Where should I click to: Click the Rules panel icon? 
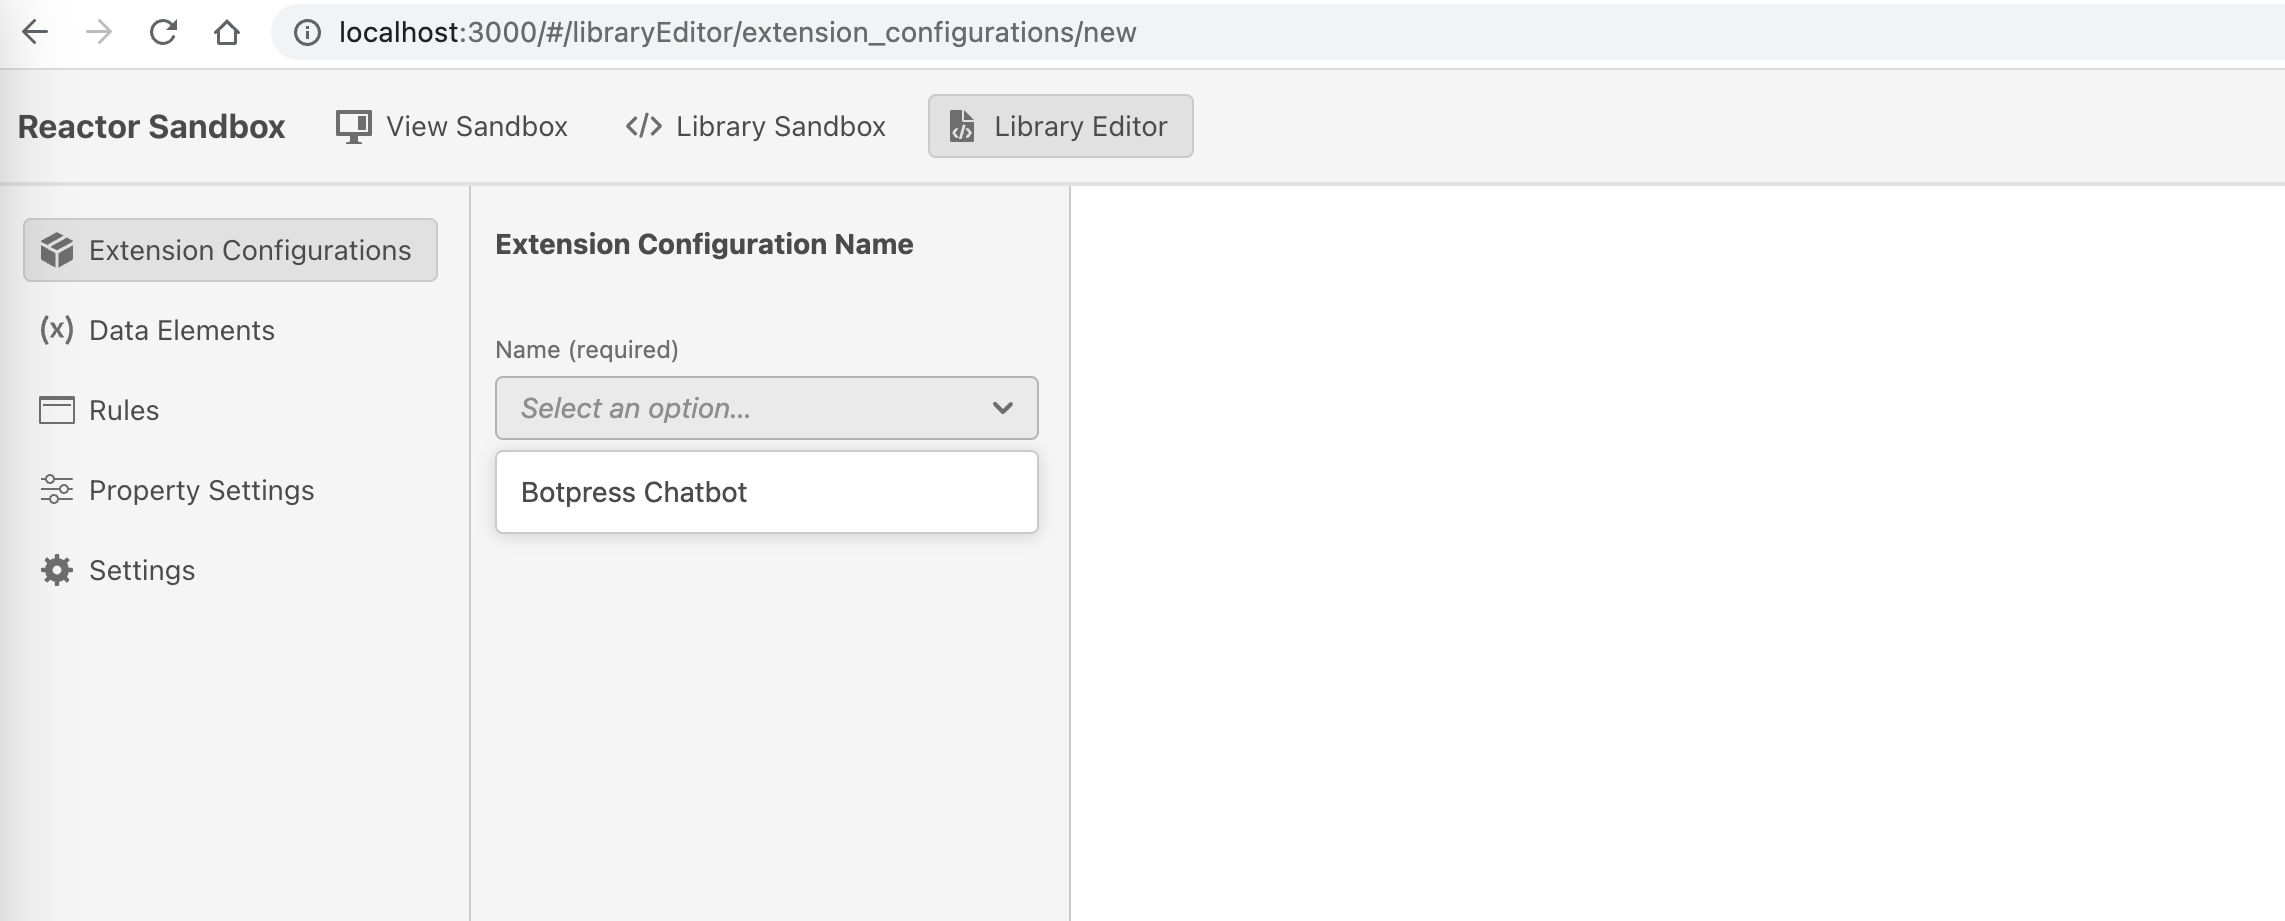coord(57,409)
